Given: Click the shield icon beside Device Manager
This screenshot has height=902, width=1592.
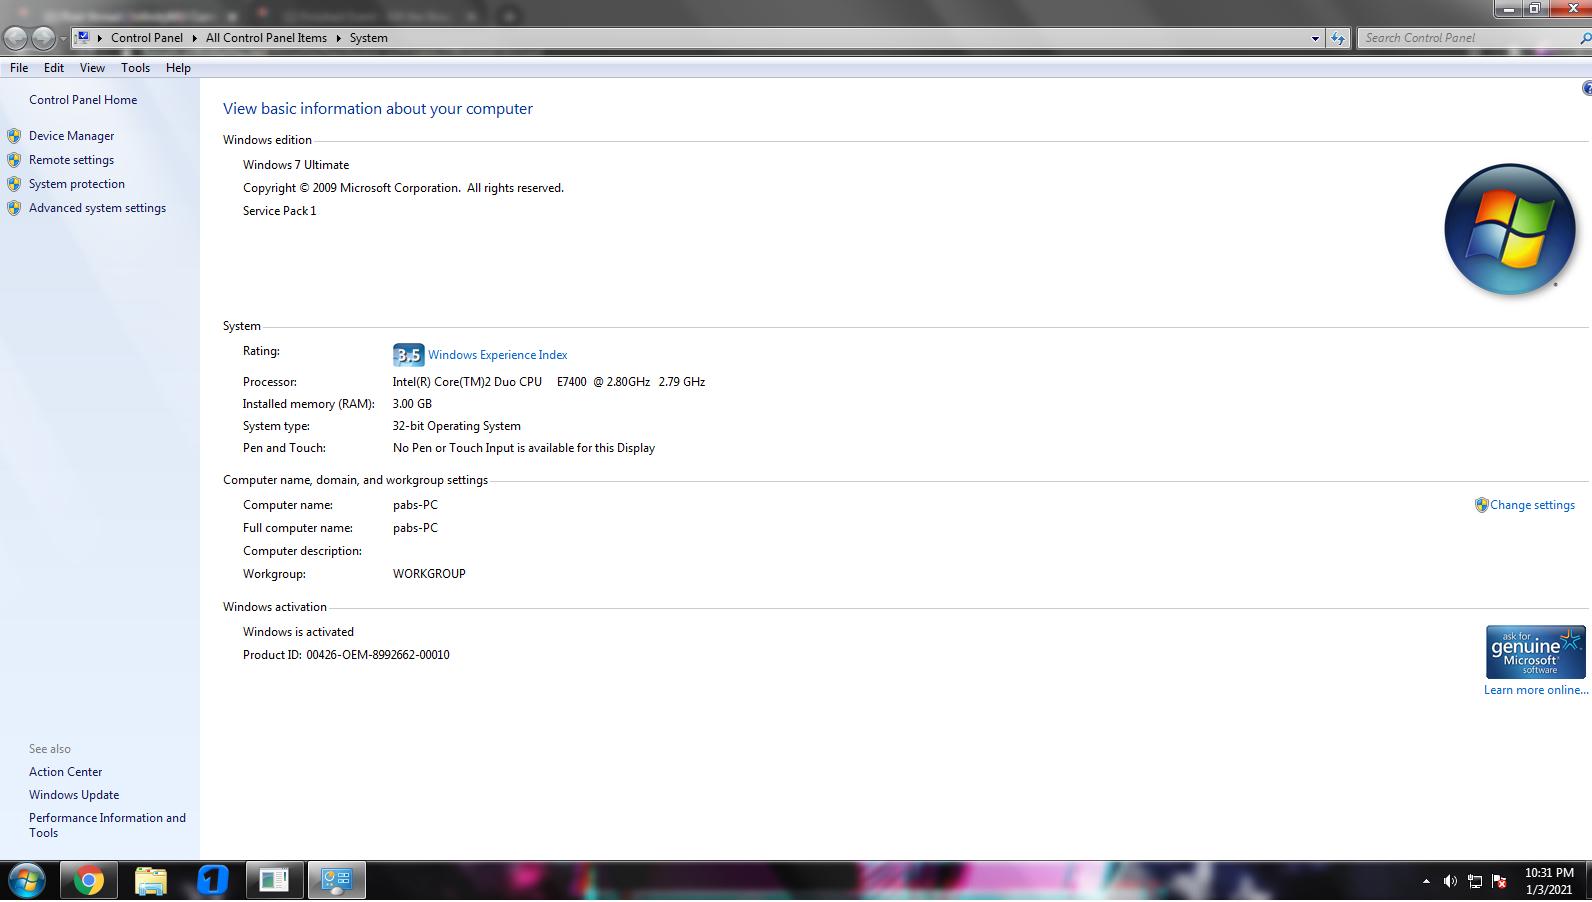Looking at the screenshot, I should click(x=14, y=136).
